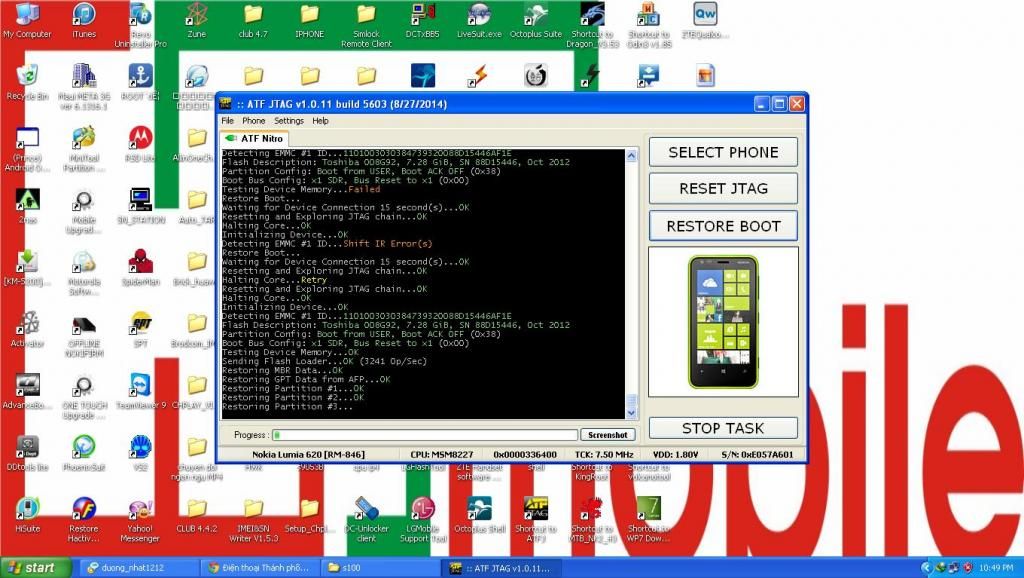Click the Windows start button
Image resolution: width=1024 pixels, height=578 pixels.
click(x=35, y=568)
